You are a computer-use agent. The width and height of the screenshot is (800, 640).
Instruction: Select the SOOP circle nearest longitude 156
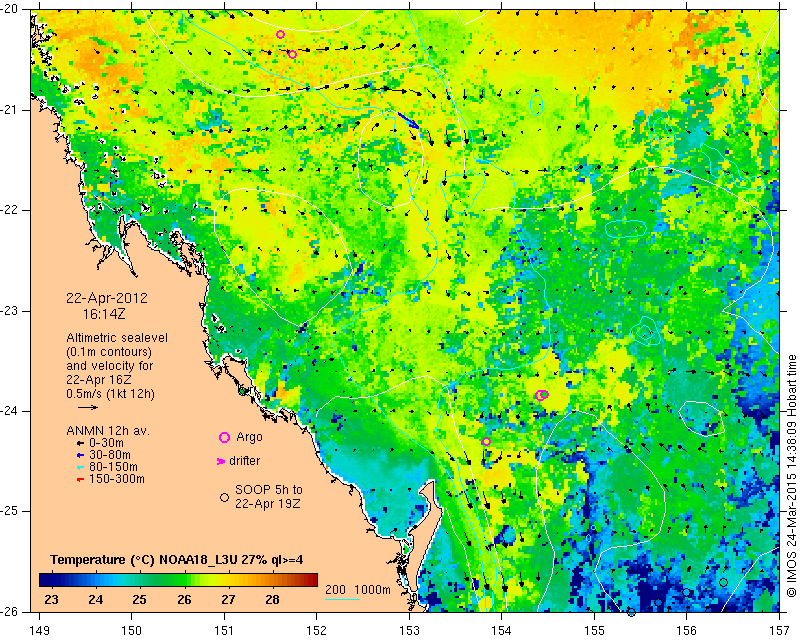[x=686, y=593]
